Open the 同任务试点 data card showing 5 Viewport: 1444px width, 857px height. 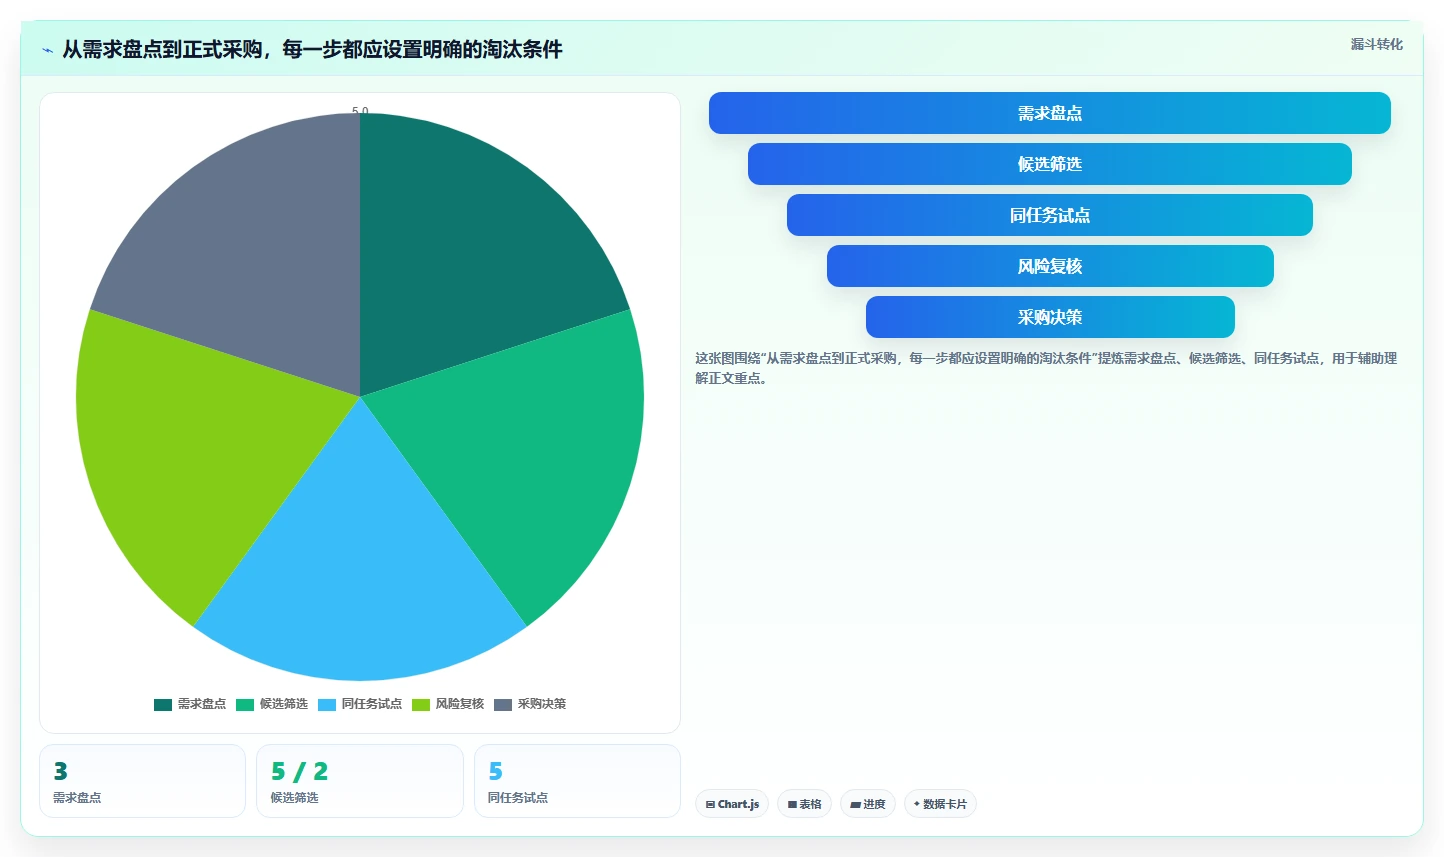pyautogui.click(x=577, y=781)
